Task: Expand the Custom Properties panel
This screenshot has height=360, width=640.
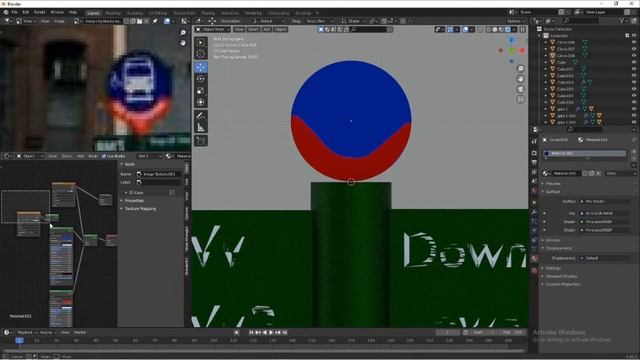Action: [x=563, y=284]
